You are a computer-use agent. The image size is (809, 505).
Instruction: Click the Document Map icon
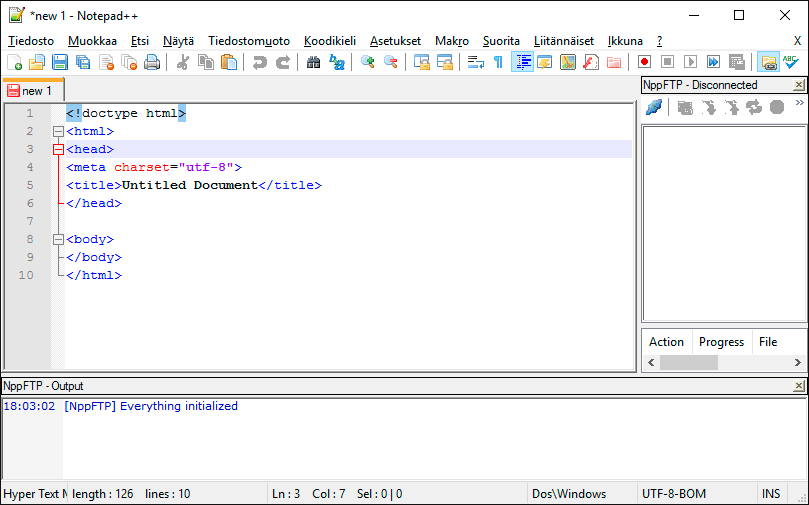pos(568,62)
